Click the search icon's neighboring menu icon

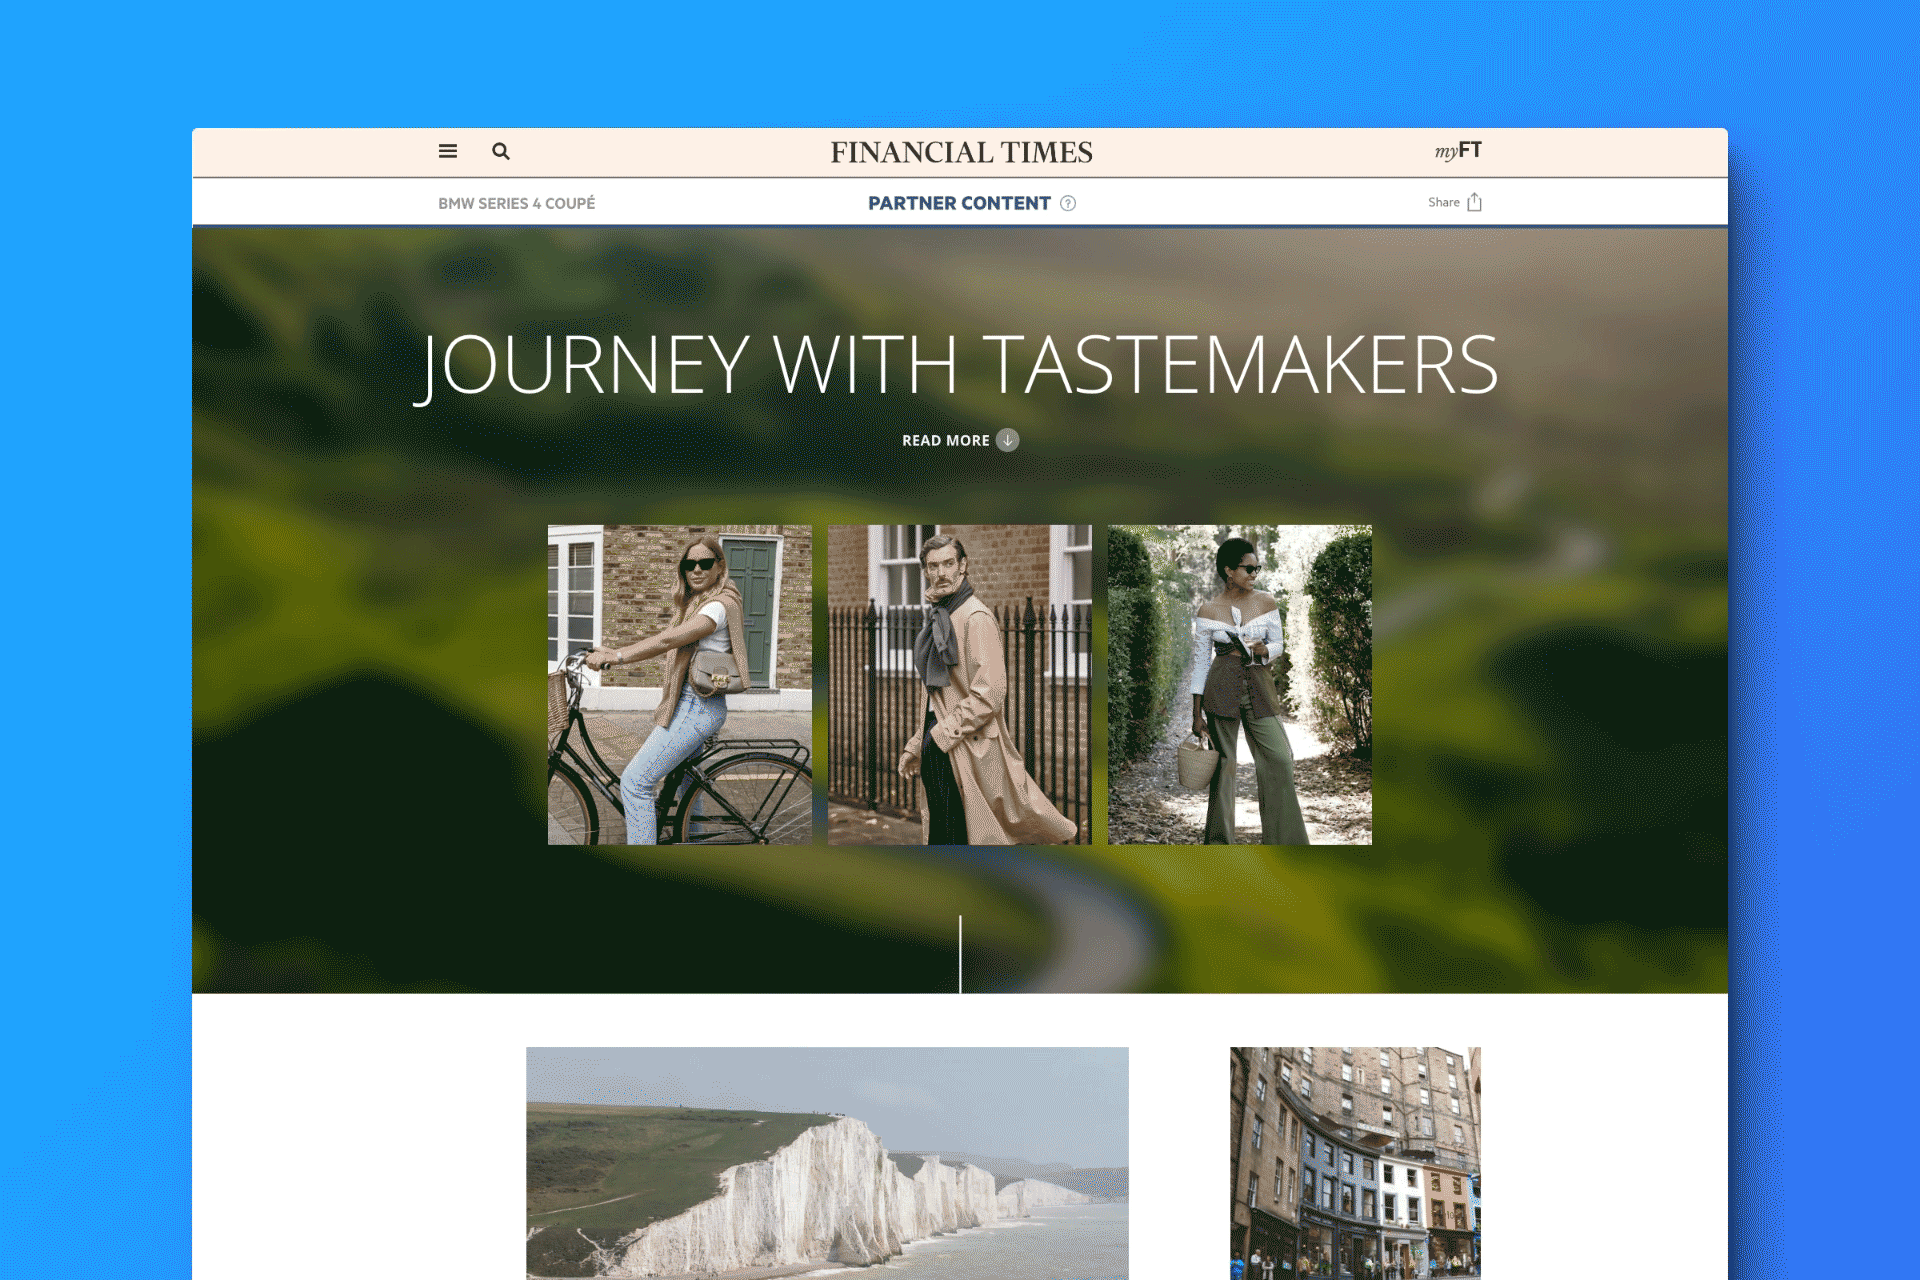tap(447, 151)
